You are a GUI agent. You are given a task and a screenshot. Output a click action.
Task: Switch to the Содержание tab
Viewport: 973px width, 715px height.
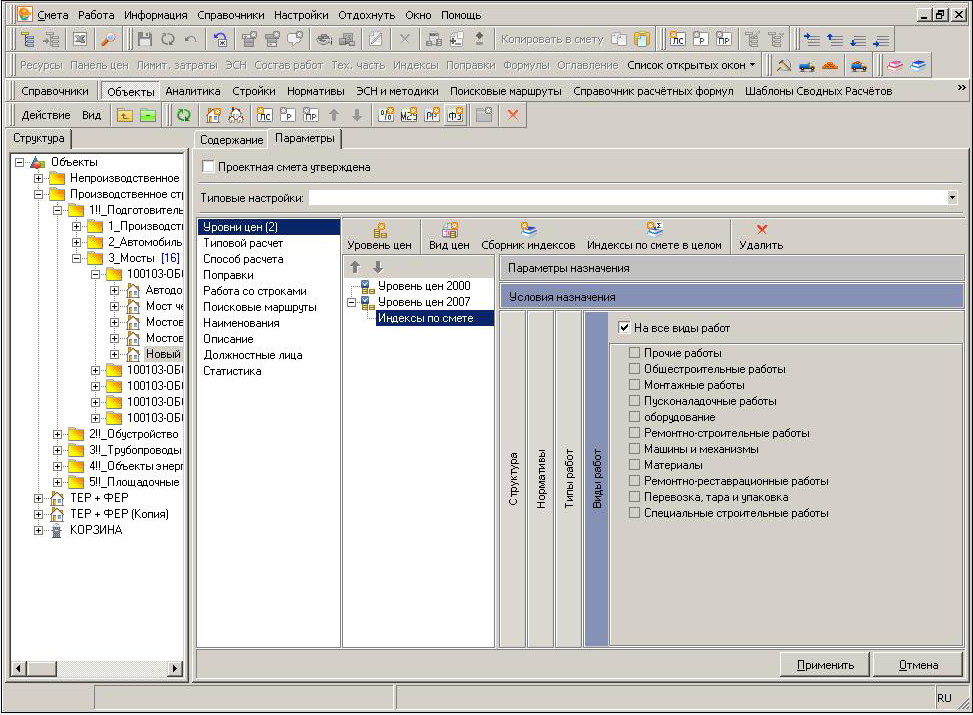[231, 140]
